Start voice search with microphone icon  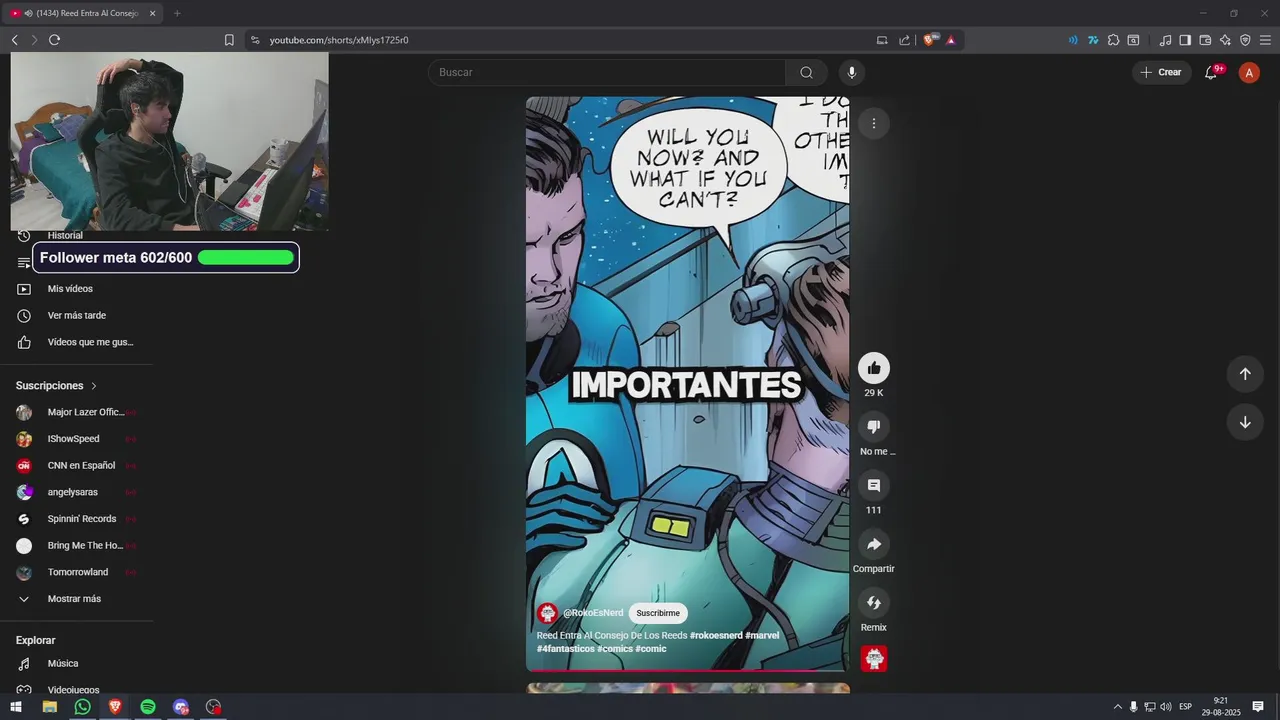coord(852,72)
